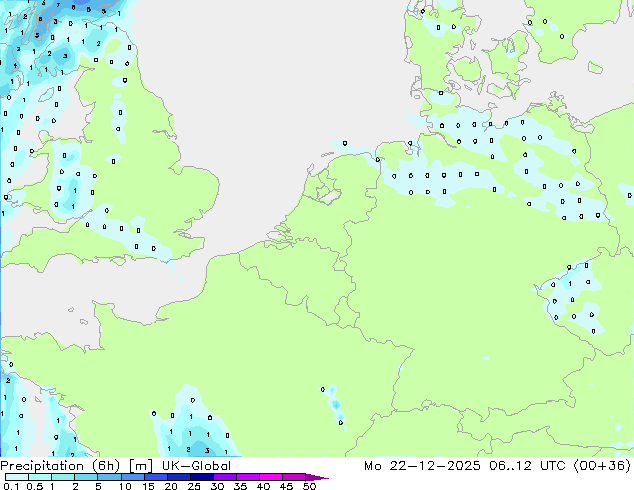The image size is (634, 490).
Task: Pick the legend swatch between 15 and 20
Action: (x=155, y=477)
